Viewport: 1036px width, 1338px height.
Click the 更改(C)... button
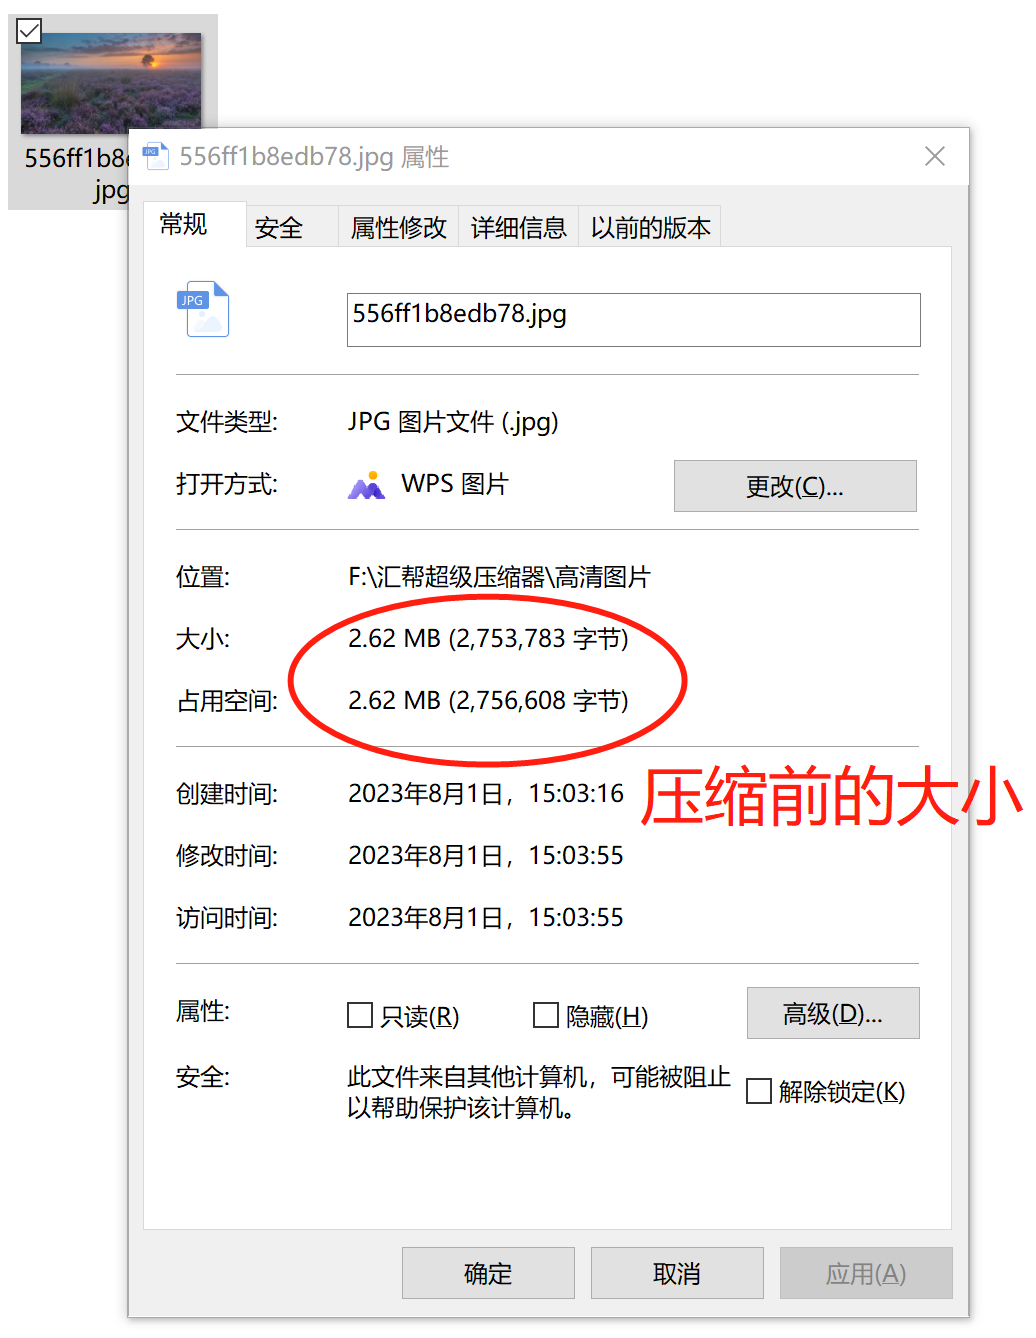click(x=795, y=486)
